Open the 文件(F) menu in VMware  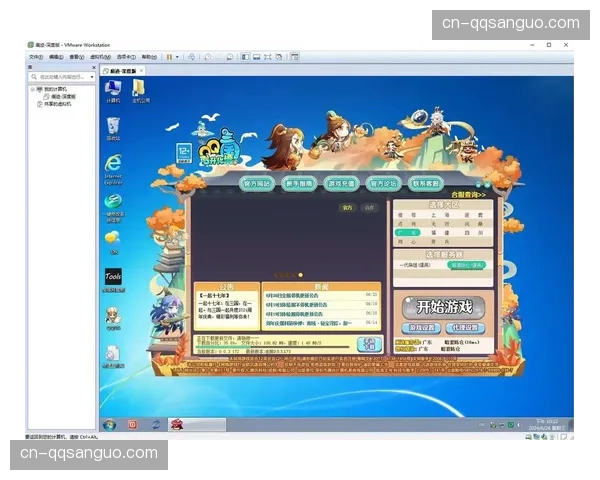[x=36, y=57]
